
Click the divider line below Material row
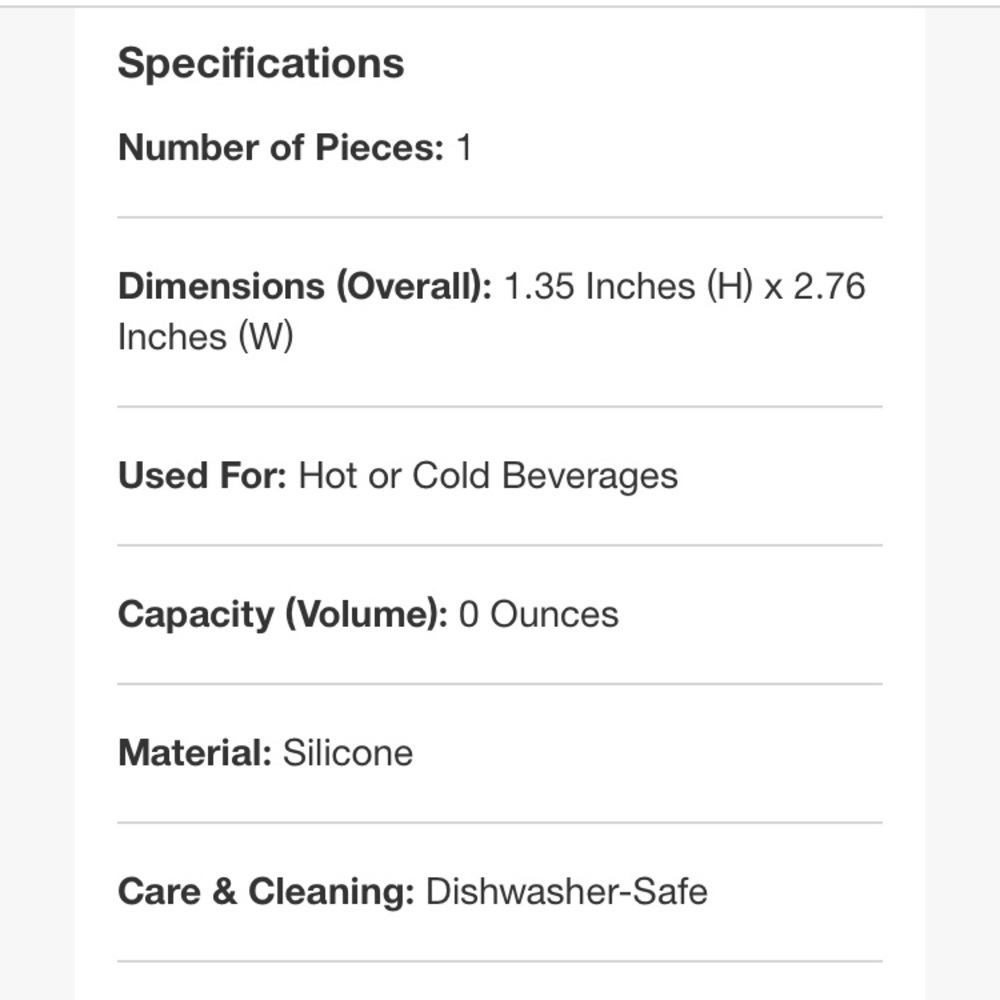(500, 823)
